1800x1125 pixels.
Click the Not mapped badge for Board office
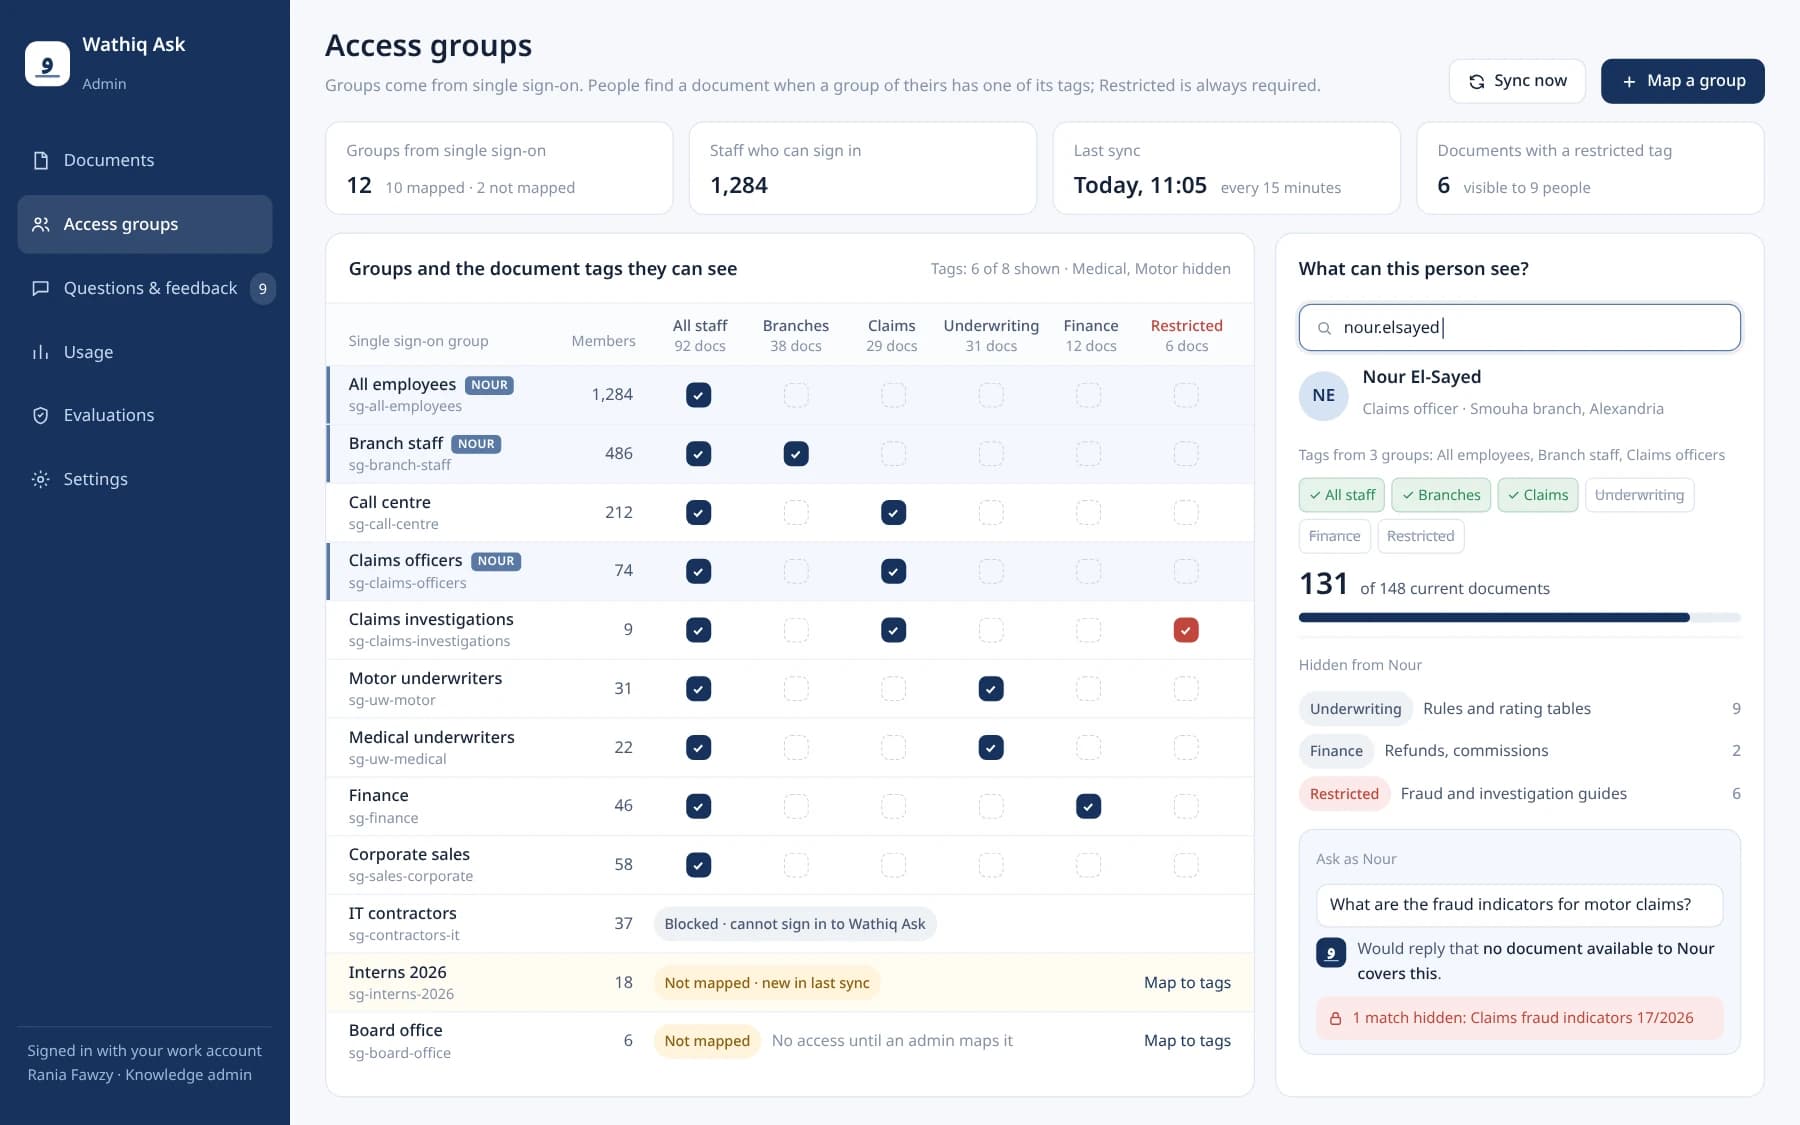[707, 1041]
